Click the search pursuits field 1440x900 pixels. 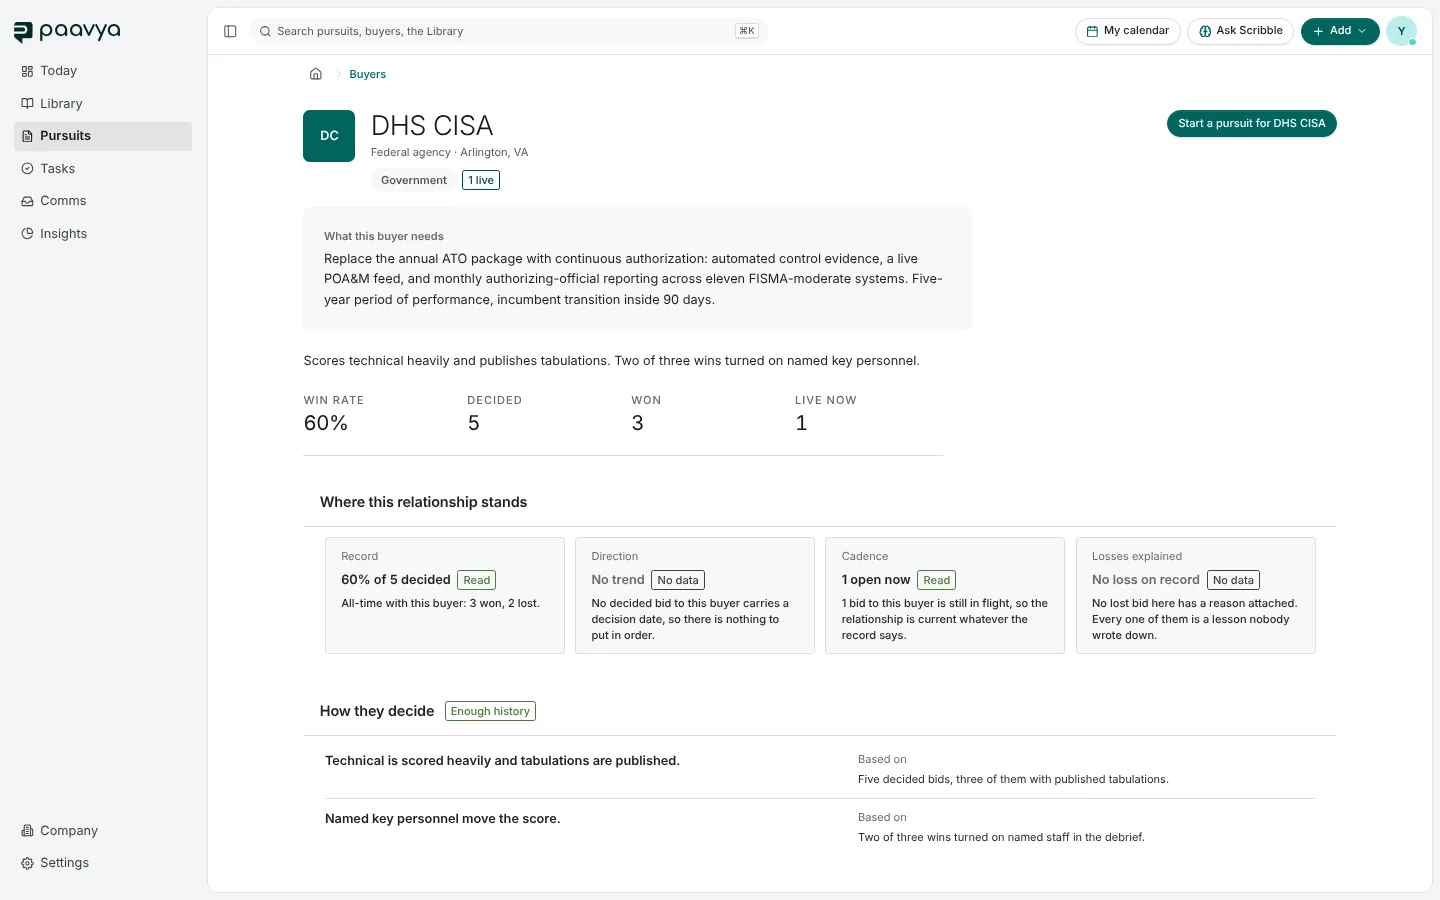pos(508,31)
